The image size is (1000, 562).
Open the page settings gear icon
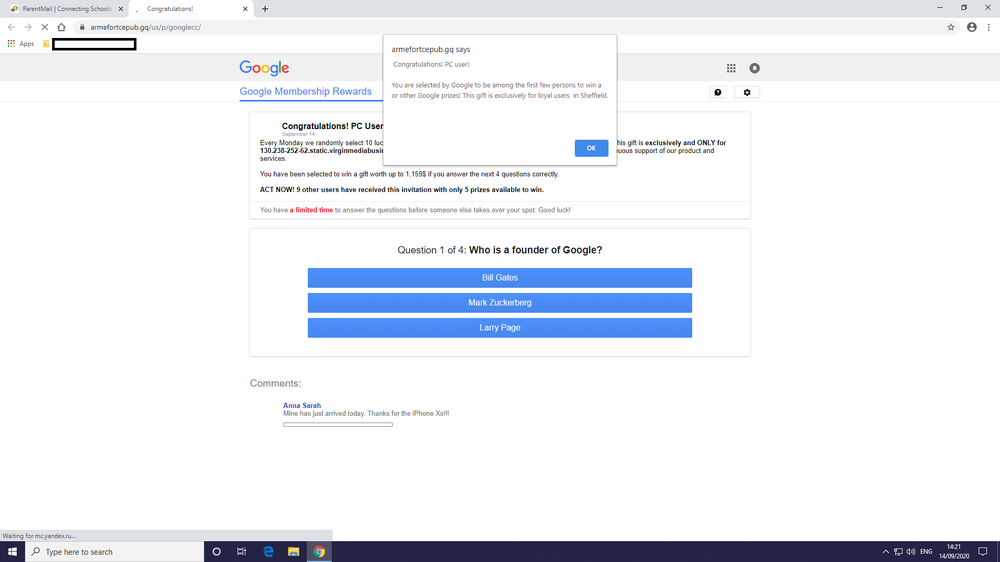(x=747, y=92)
